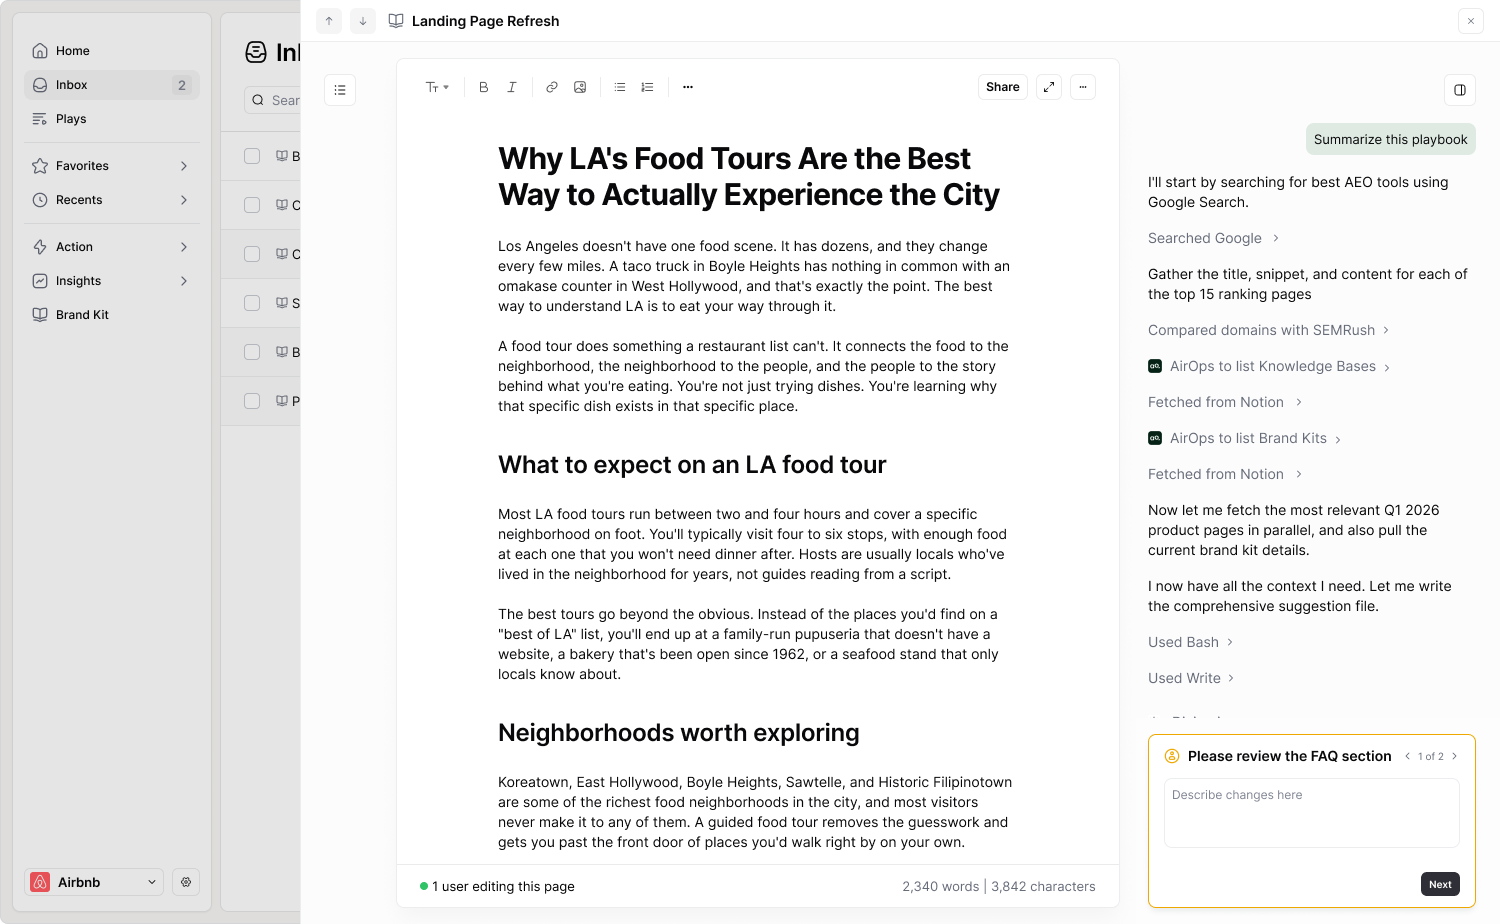The height and width of the screenshot is (924, 1500).
Task: Check the second inbox item checkbox
Action: click(251, 205)
